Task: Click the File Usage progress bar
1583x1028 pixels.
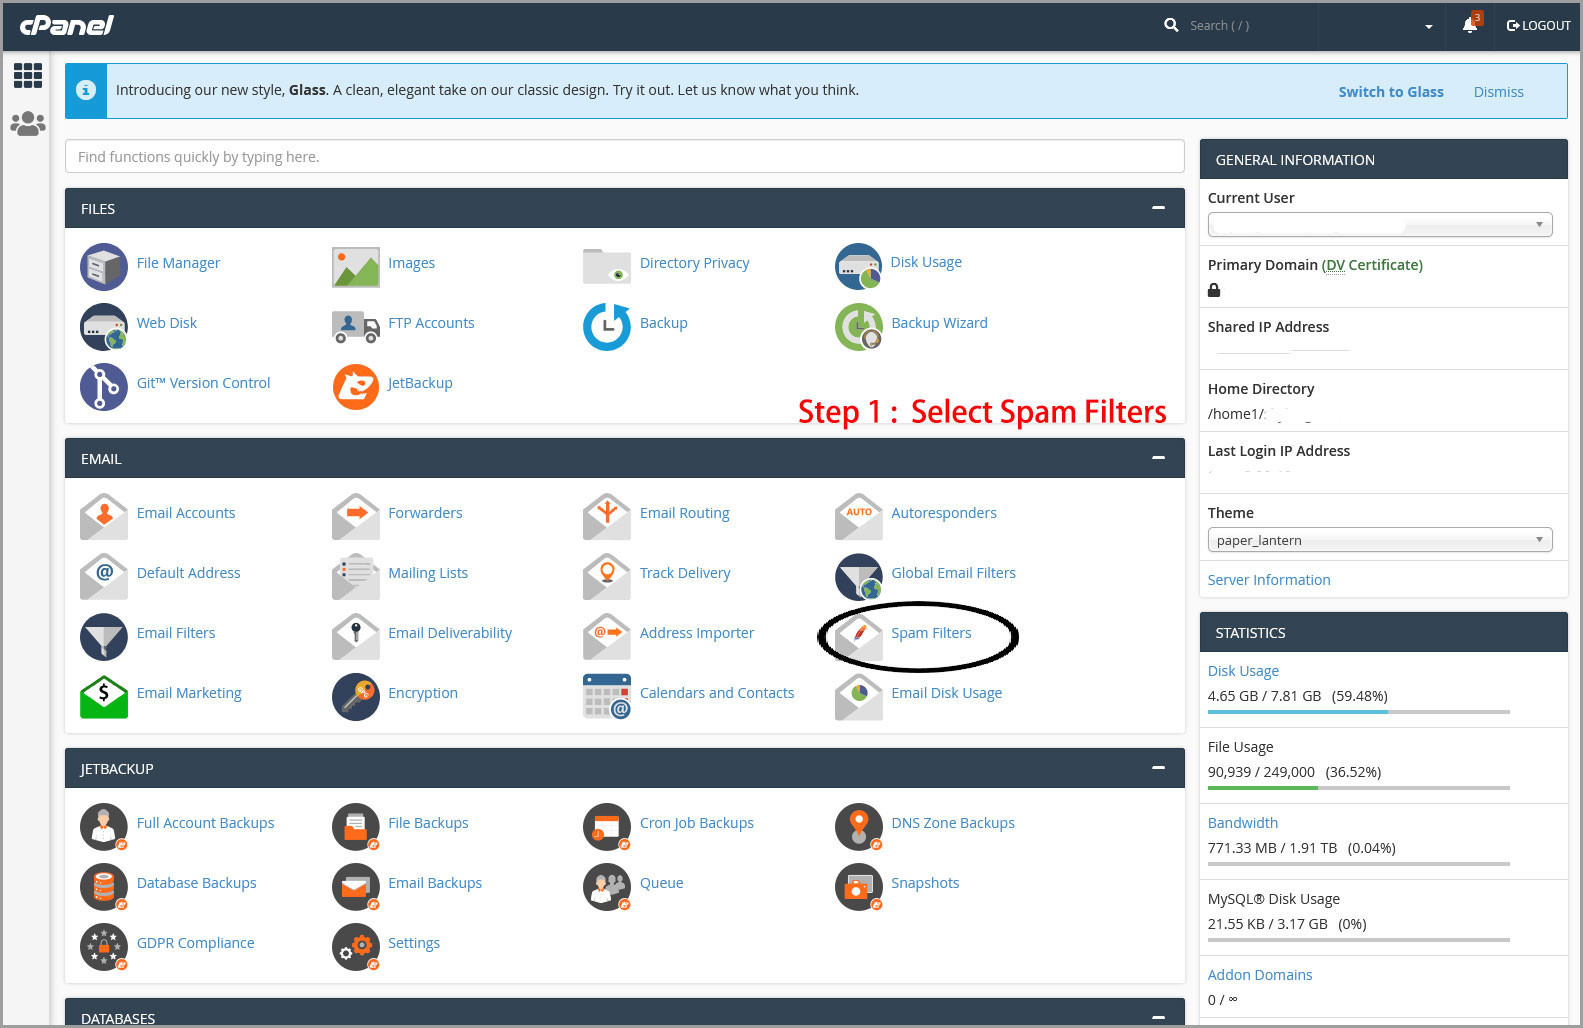Action: 1359,788
